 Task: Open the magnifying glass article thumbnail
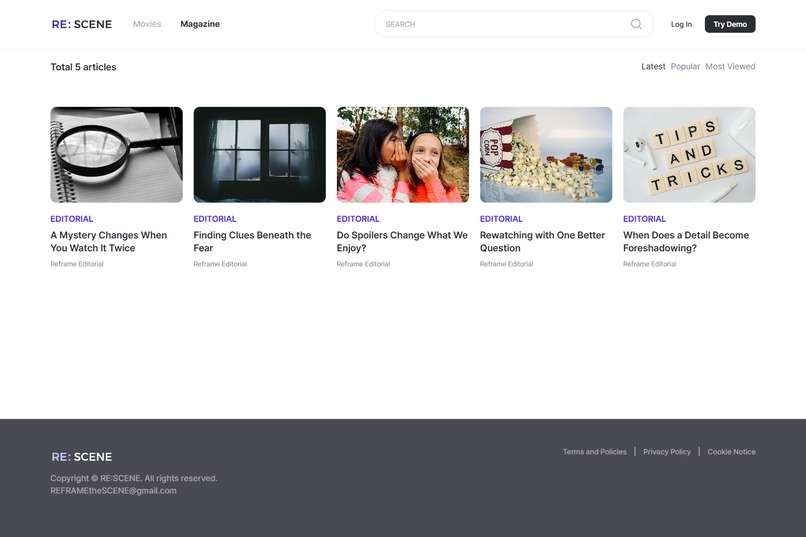116,155
